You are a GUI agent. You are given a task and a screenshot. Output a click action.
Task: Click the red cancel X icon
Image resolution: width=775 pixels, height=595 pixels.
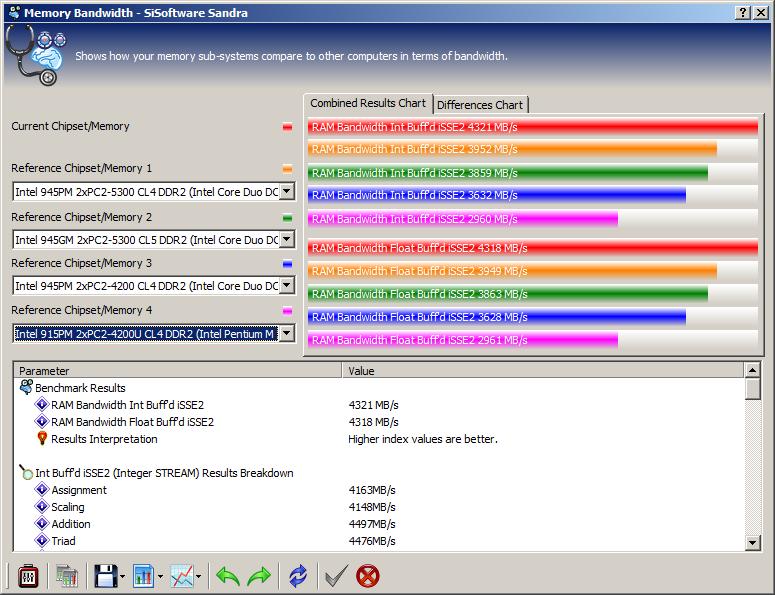pyautogui.click(x=368, y=576)
